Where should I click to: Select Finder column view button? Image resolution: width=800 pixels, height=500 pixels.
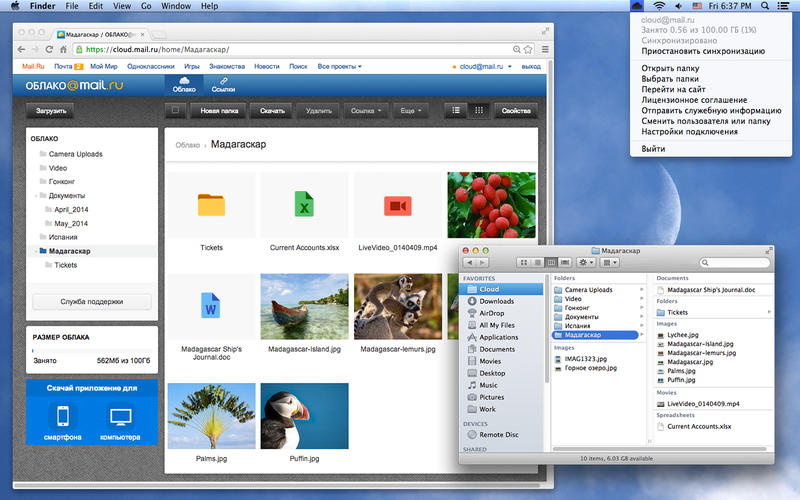pyautogui.click(x=551, y=262)
